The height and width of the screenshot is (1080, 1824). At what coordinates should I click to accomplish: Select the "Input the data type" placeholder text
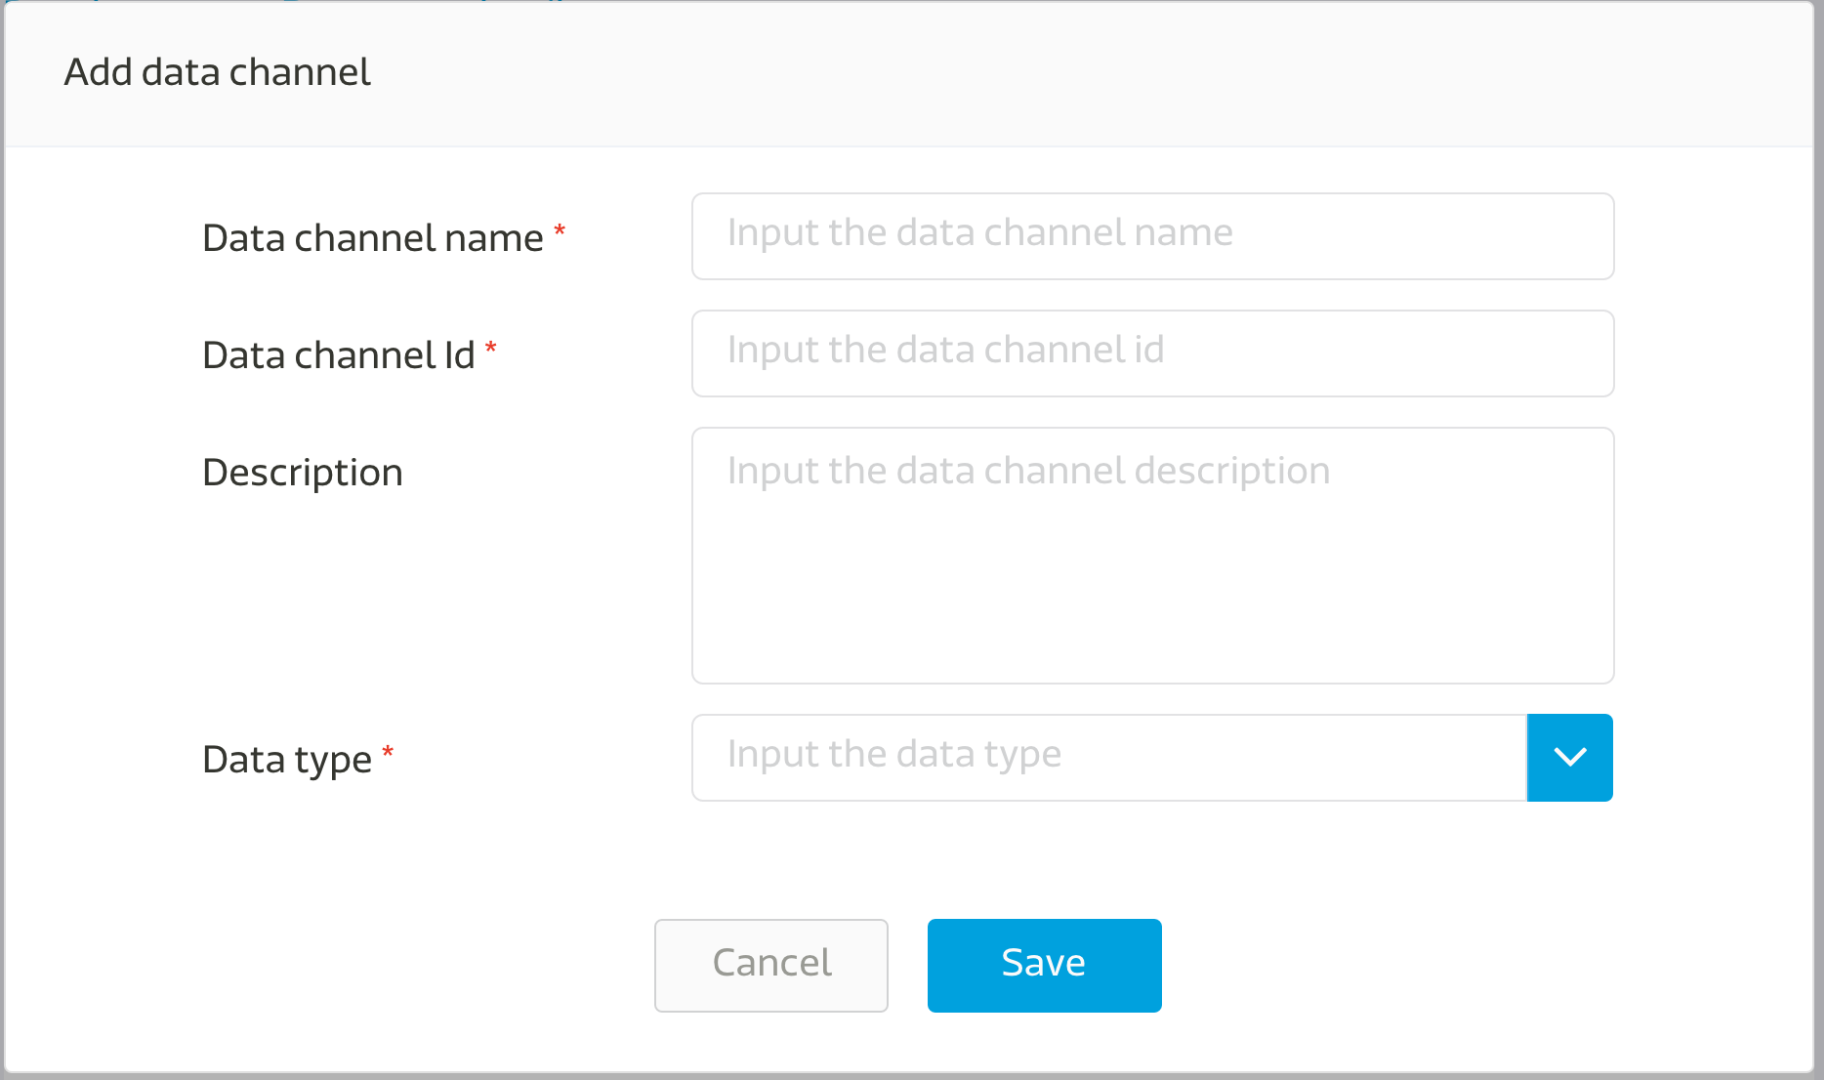tap(894, 753)
